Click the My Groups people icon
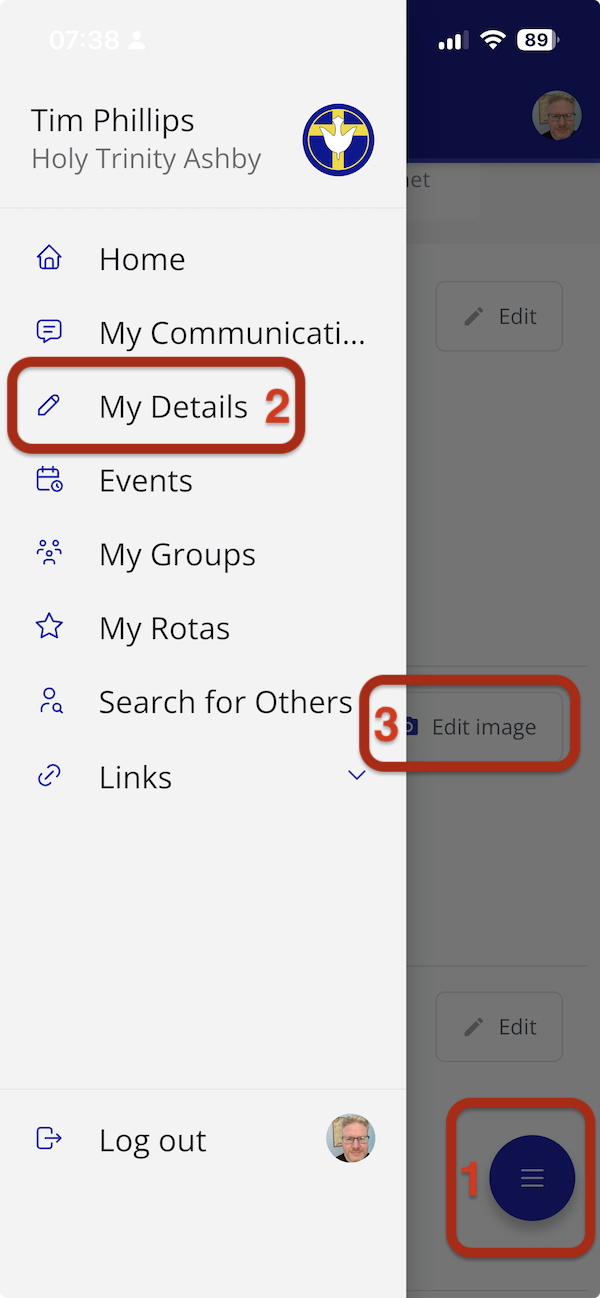Image resolution: width=600 pixels, height=1298 pixels. (x=49, y=554)
